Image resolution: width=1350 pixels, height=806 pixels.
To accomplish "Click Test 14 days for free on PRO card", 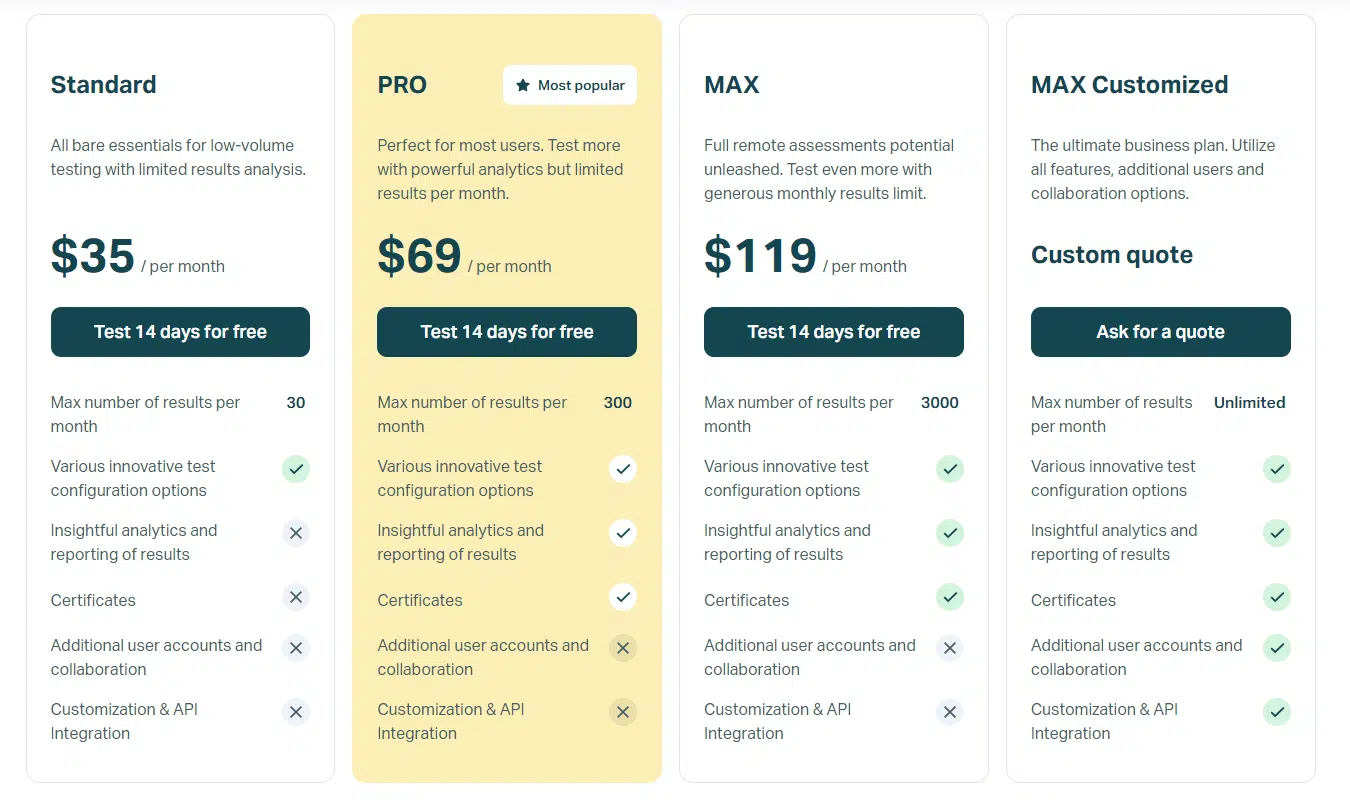I will pyautogui.click(x=507, y=331).
